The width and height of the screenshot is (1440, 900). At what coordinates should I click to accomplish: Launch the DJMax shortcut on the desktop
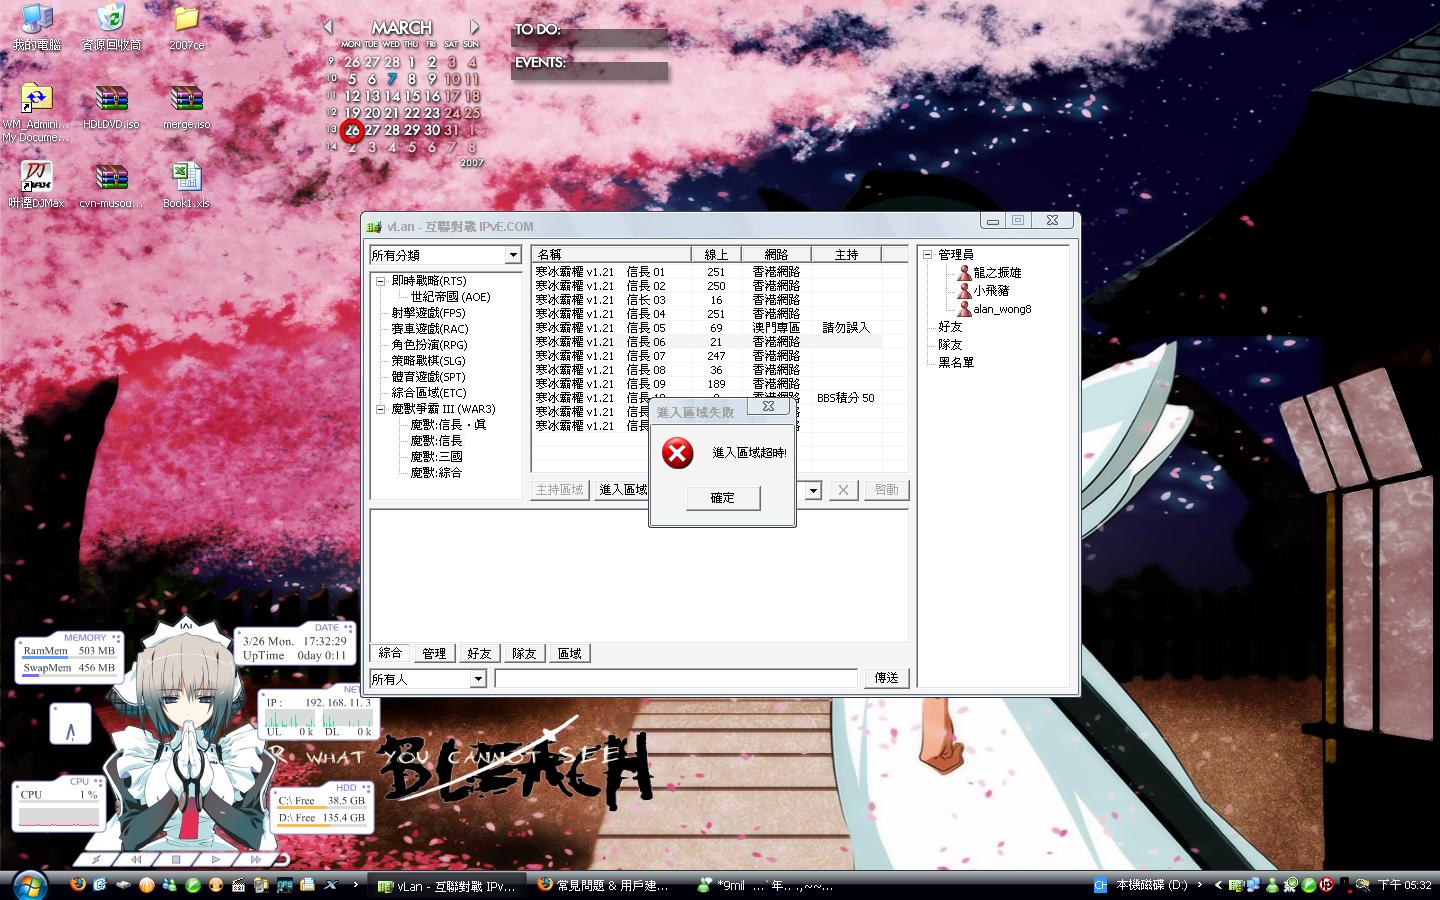[36, 178]
